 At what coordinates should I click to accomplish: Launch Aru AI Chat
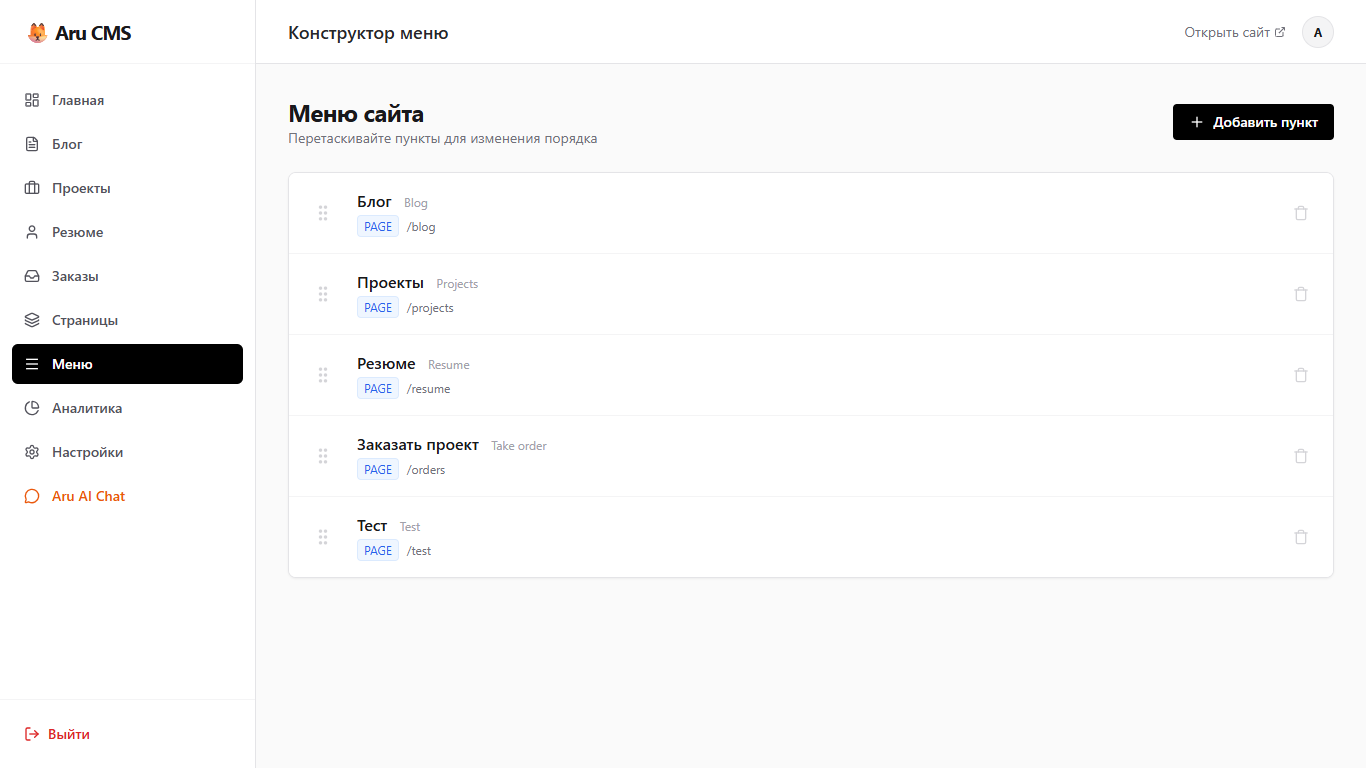coord(88,496)
